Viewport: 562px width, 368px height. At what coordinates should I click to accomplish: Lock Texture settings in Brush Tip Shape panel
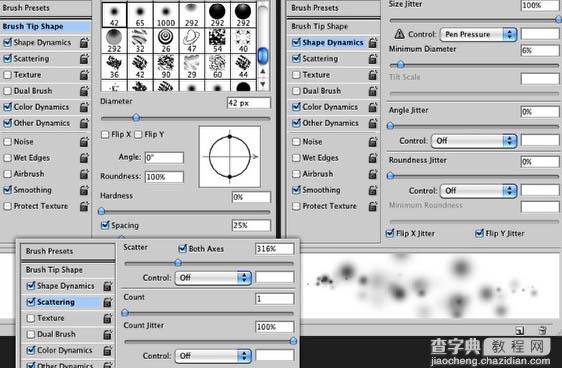84,75
